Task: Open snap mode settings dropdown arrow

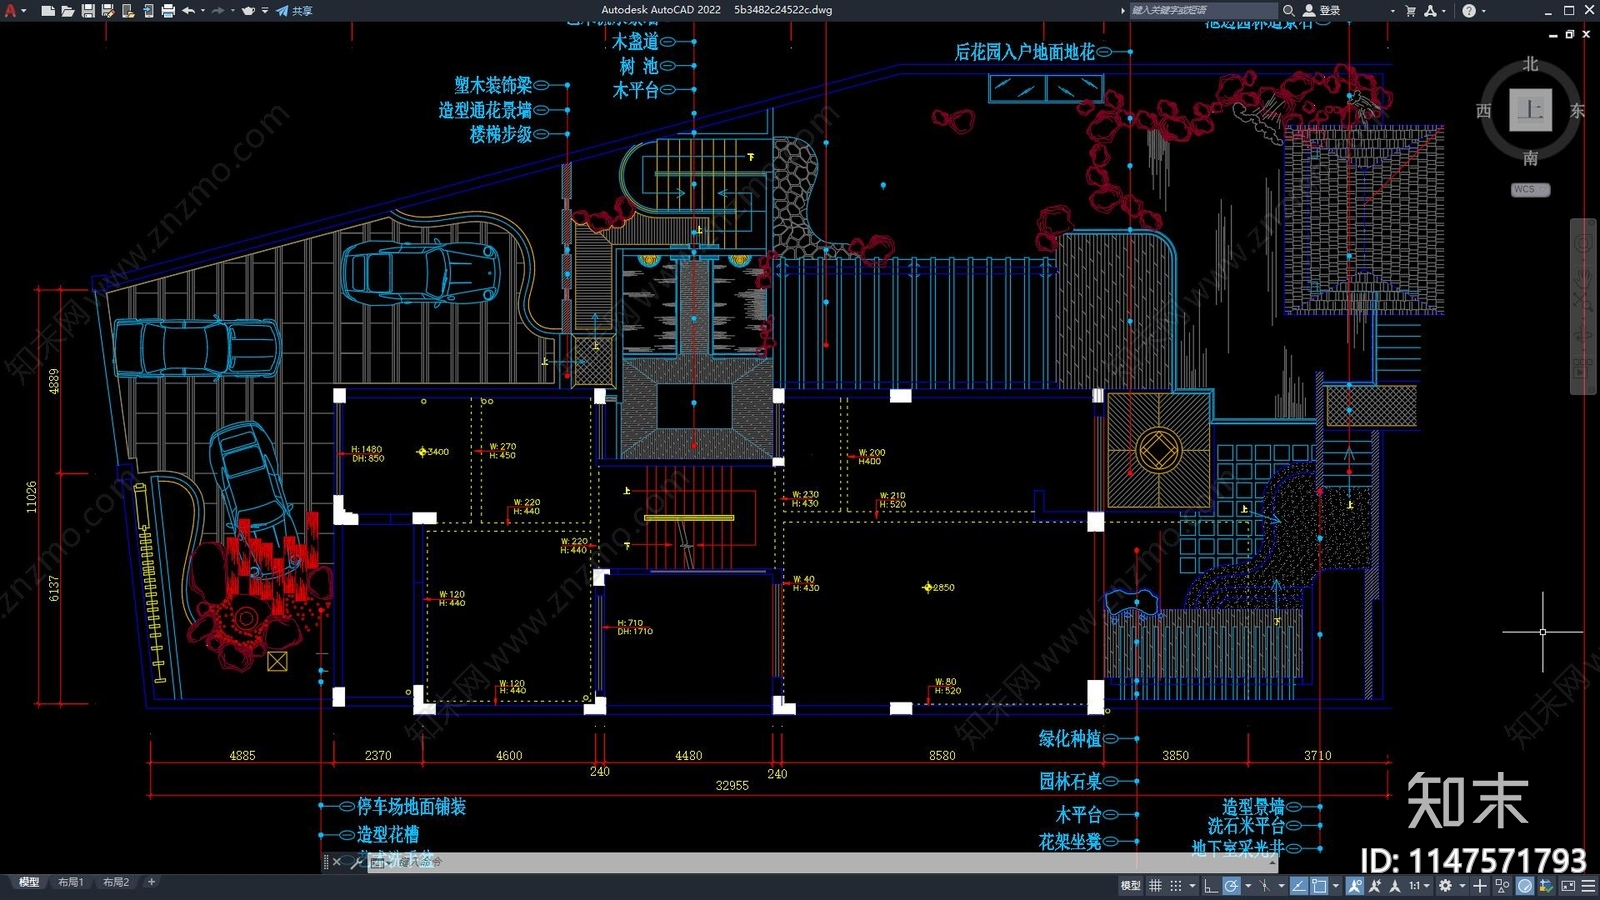Action: 1192,886
